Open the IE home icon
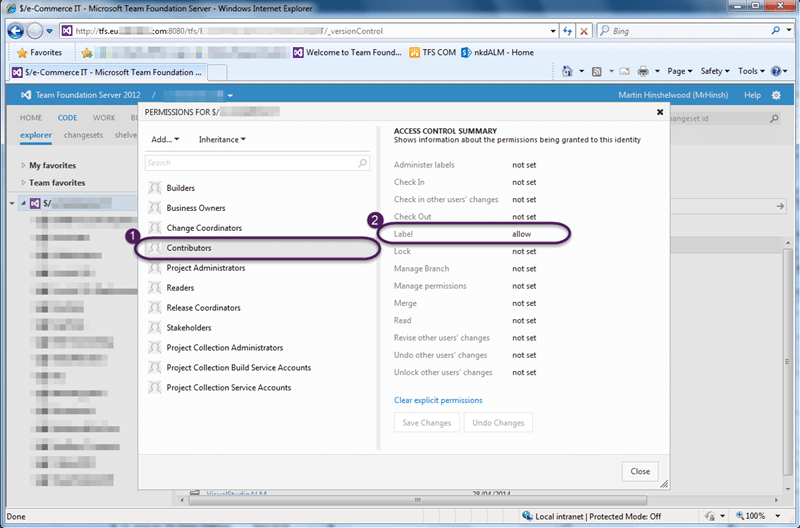The width and height of the screenshot is (800, 528). pyautogui.click(x=567, y=71)
